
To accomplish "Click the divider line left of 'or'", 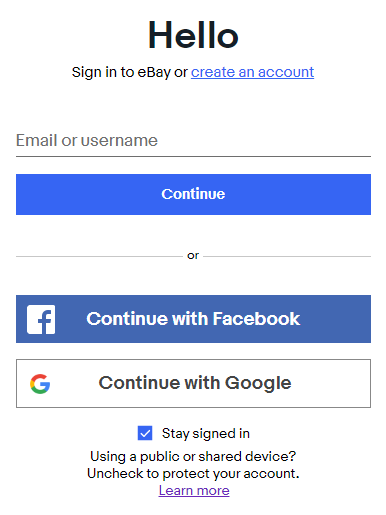I will [x=99, y=256].
